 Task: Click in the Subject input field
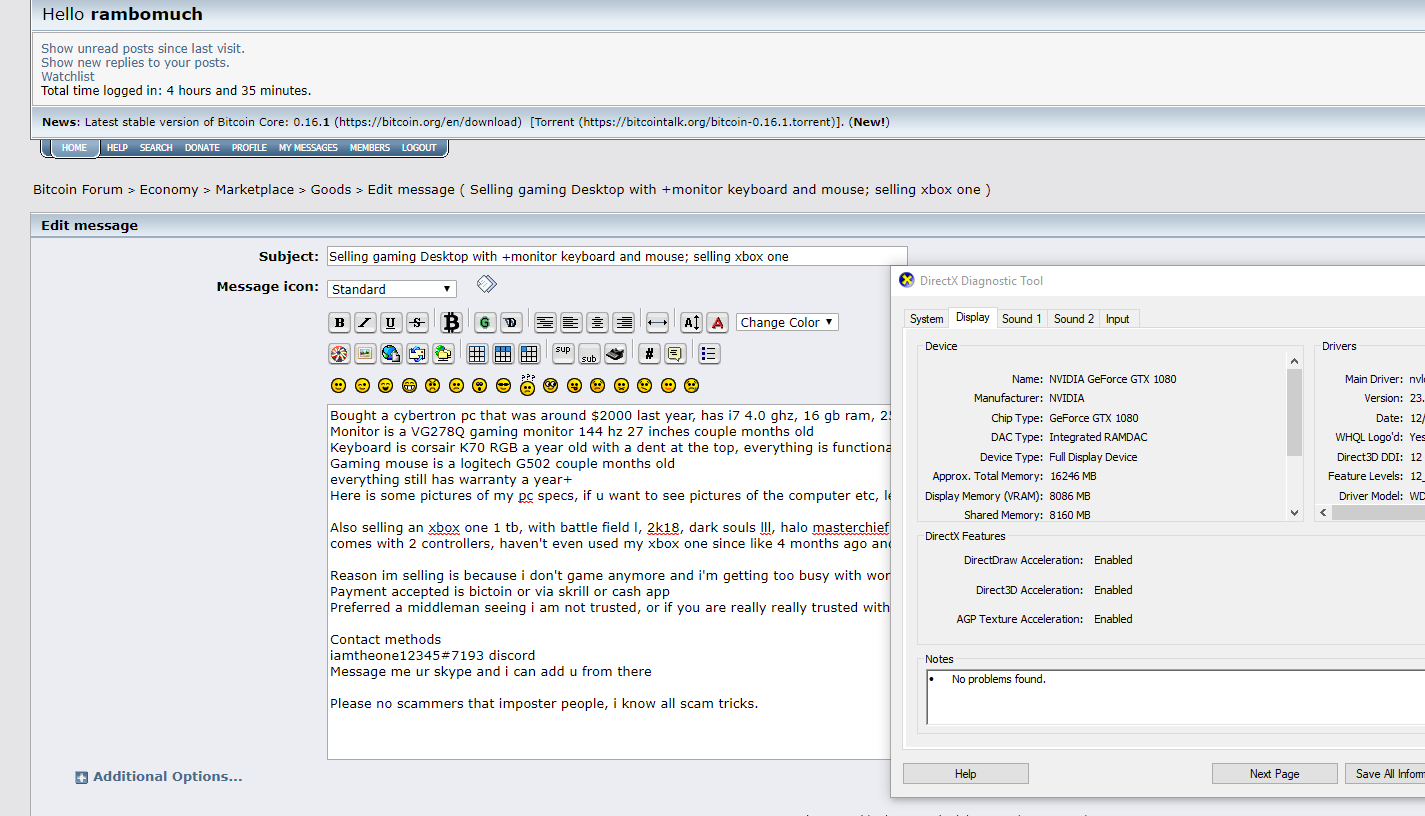point(617,256)
